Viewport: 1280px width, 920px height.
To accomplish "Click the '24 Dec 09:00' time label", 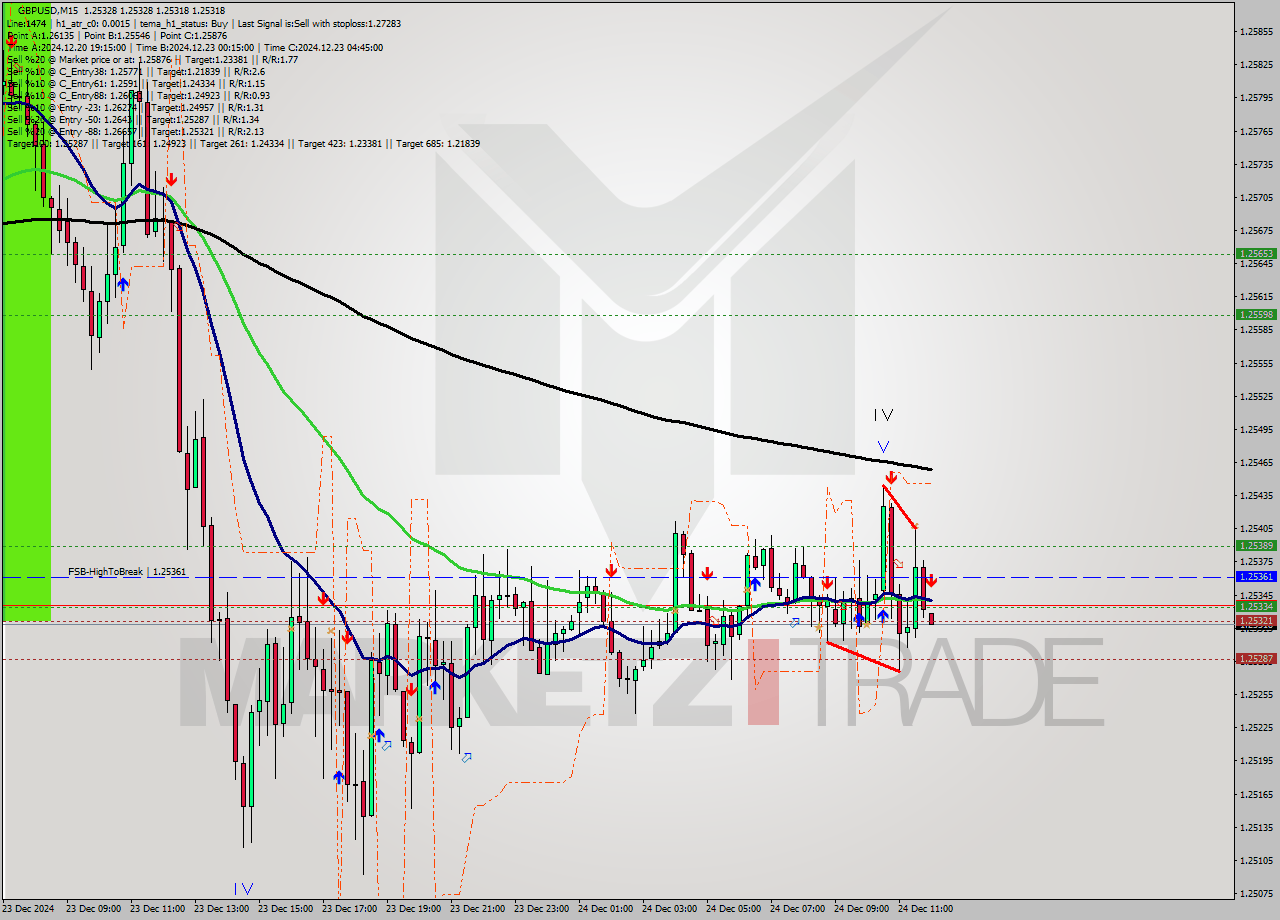I will click(x=861, y=909).
